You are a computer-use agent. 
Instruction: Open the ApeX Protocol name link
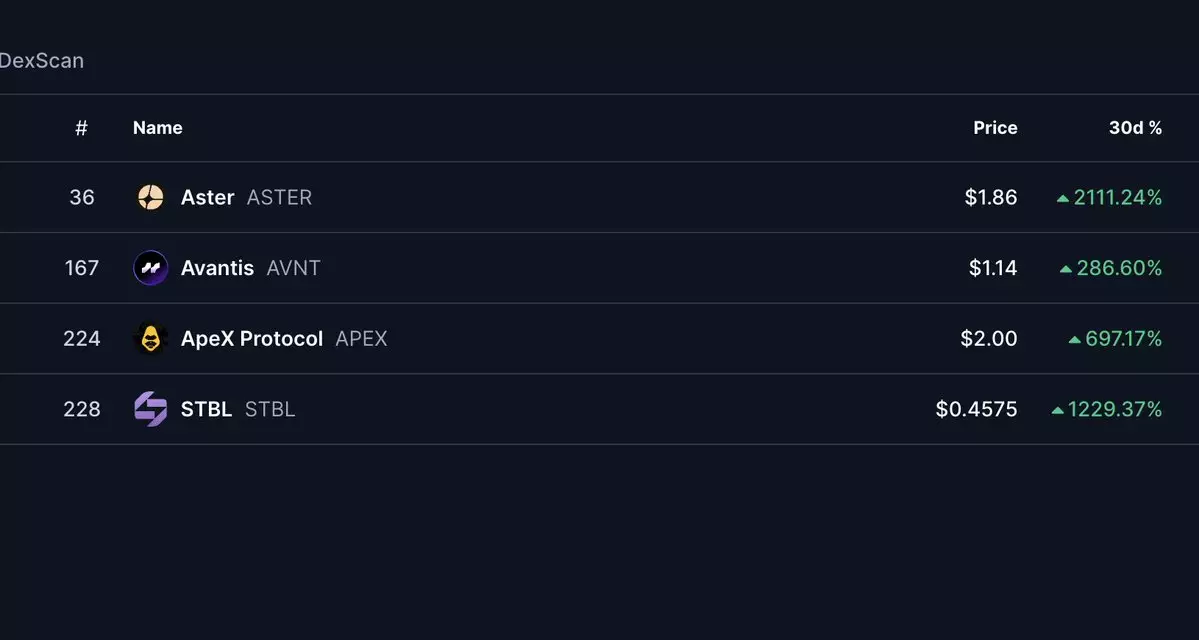click(251, 339)
